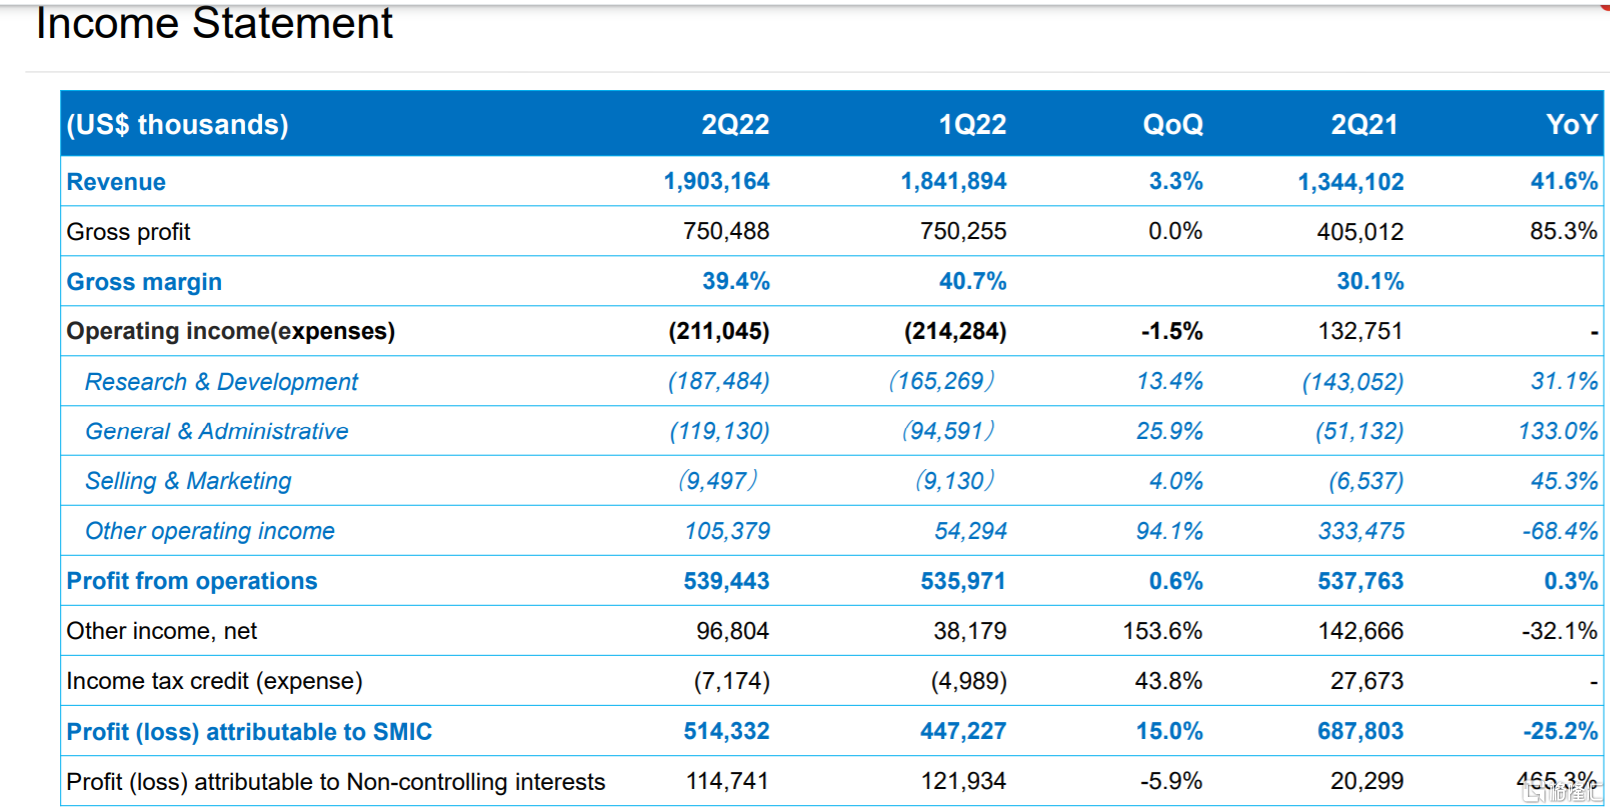The height and width of the screenshot is (810, 1610).
Task: Select the Selling & Marketing row label
Action: click(x=188, y=481)
